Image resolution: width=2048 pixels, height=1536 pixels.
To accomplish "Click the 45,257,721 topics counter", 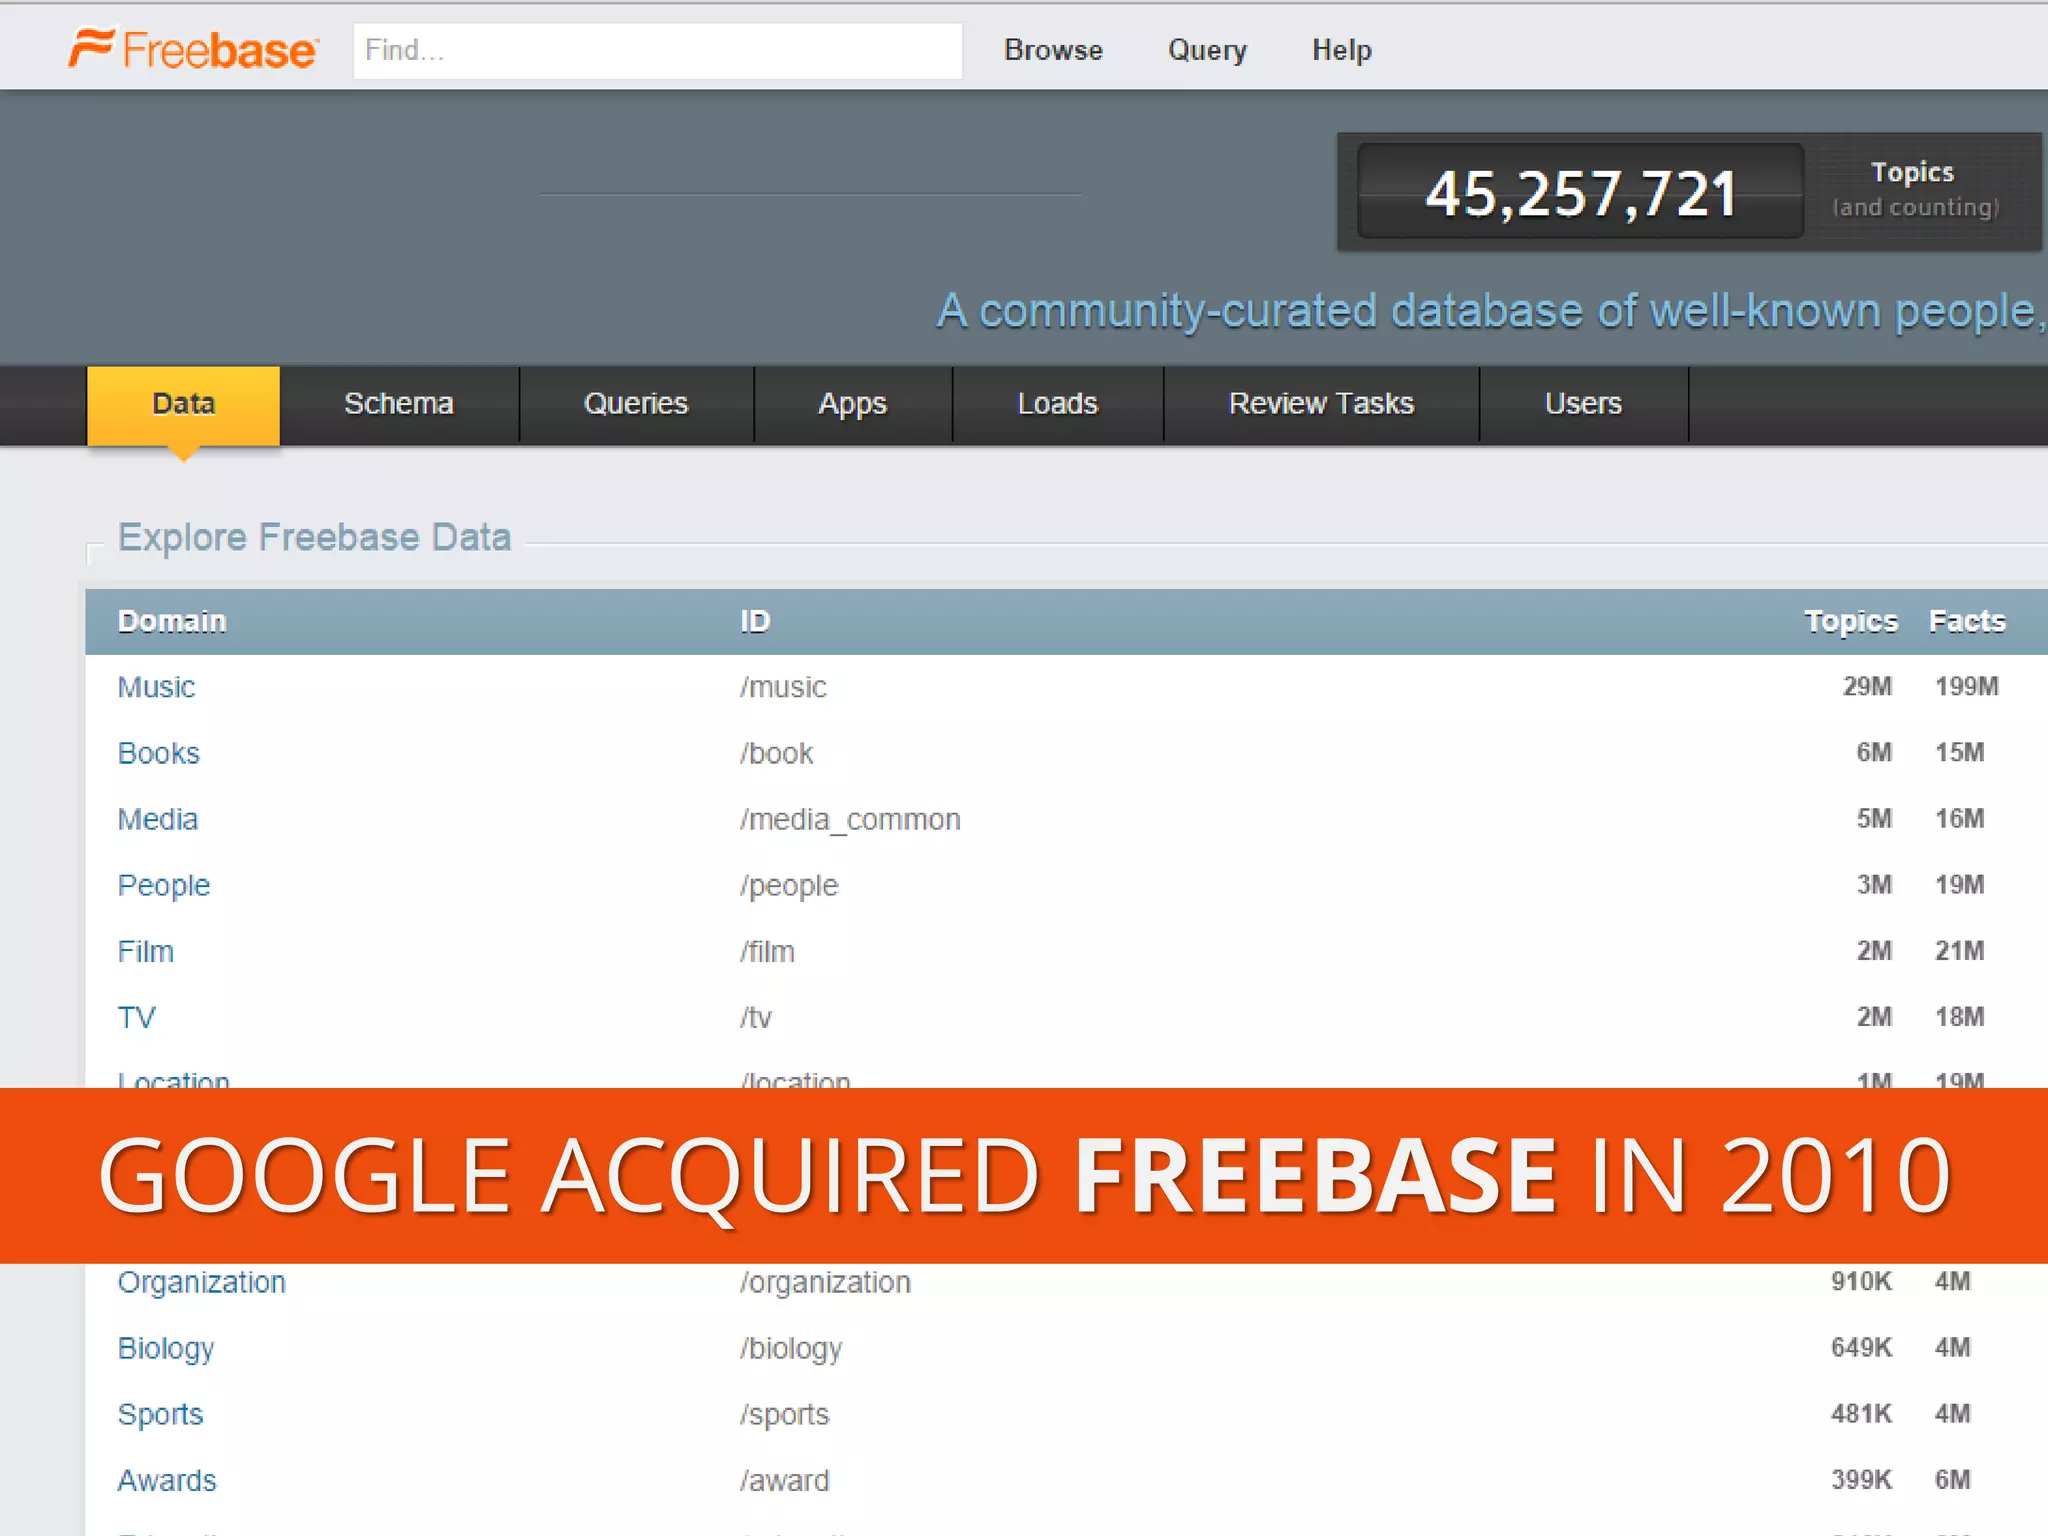I will click(x=1580, y=192).
